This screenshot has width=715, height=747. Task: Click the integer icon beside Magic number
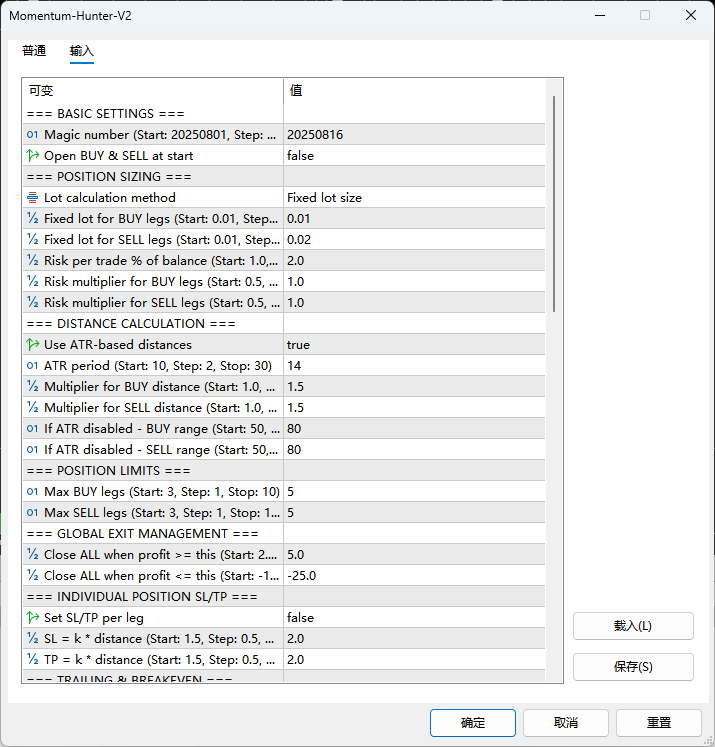coord(33,135)
